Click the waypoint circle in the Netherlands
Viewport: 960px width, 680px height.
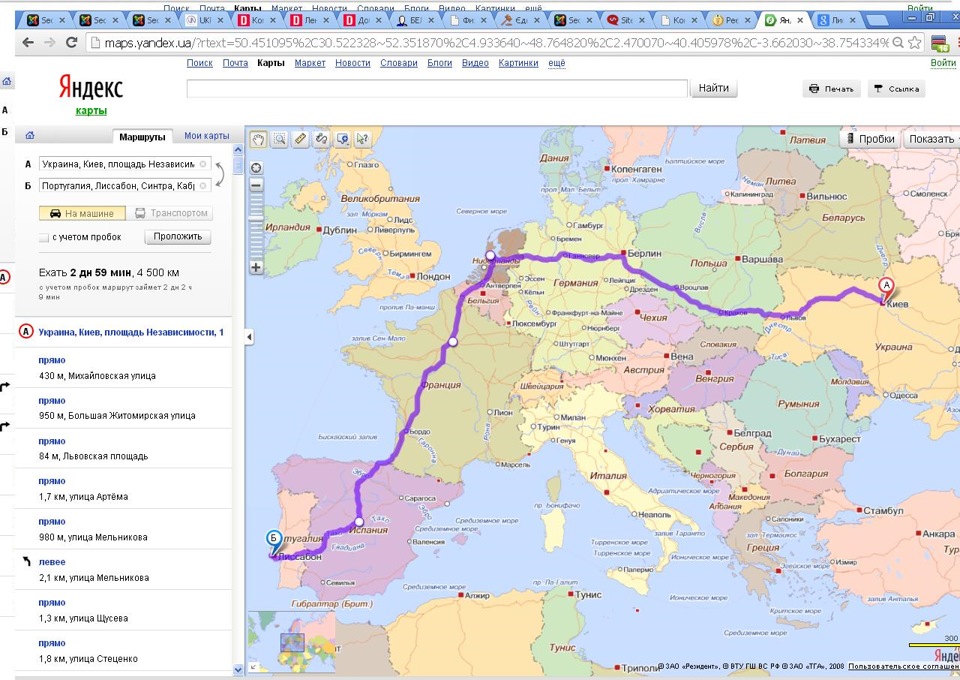490,255
